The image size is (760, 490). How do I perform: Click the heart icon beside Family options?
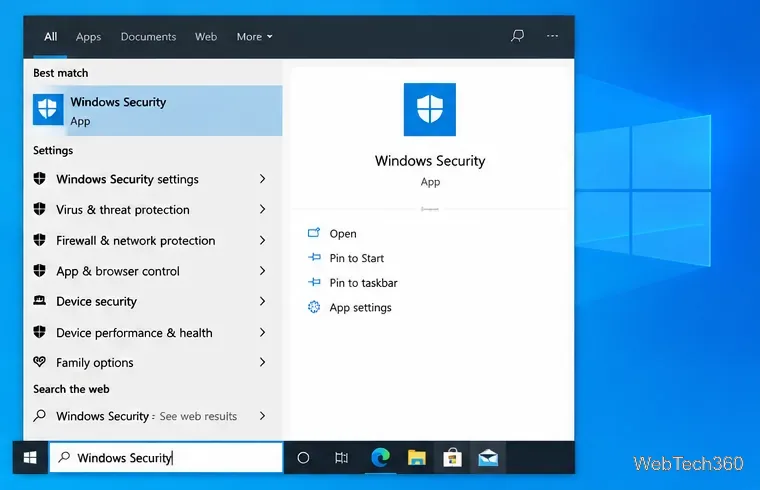click(40, 362)
